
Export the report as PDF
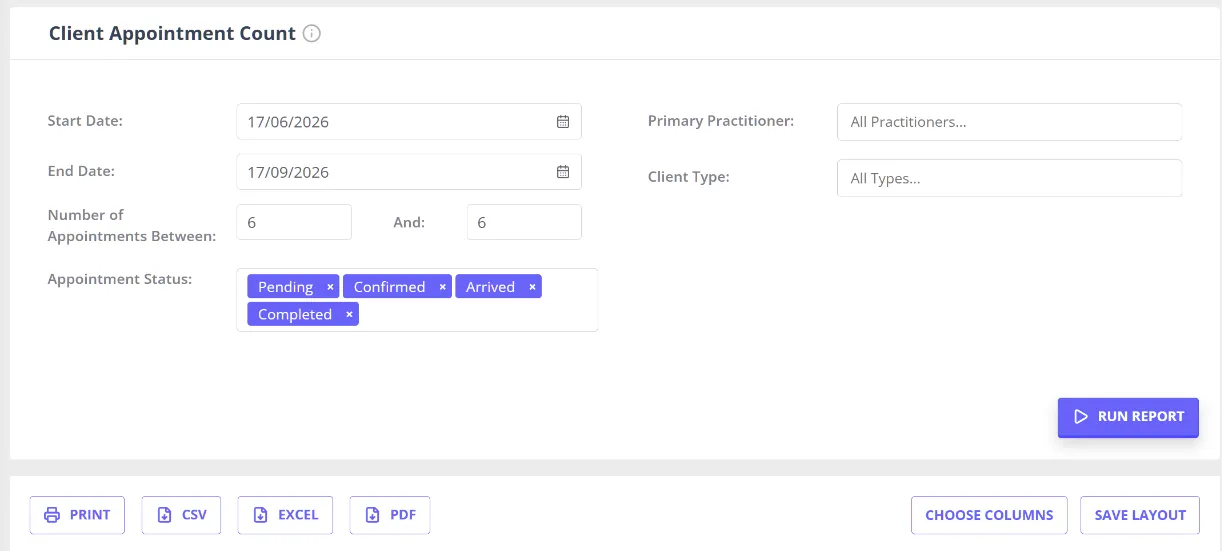click(x=390, y=515)
